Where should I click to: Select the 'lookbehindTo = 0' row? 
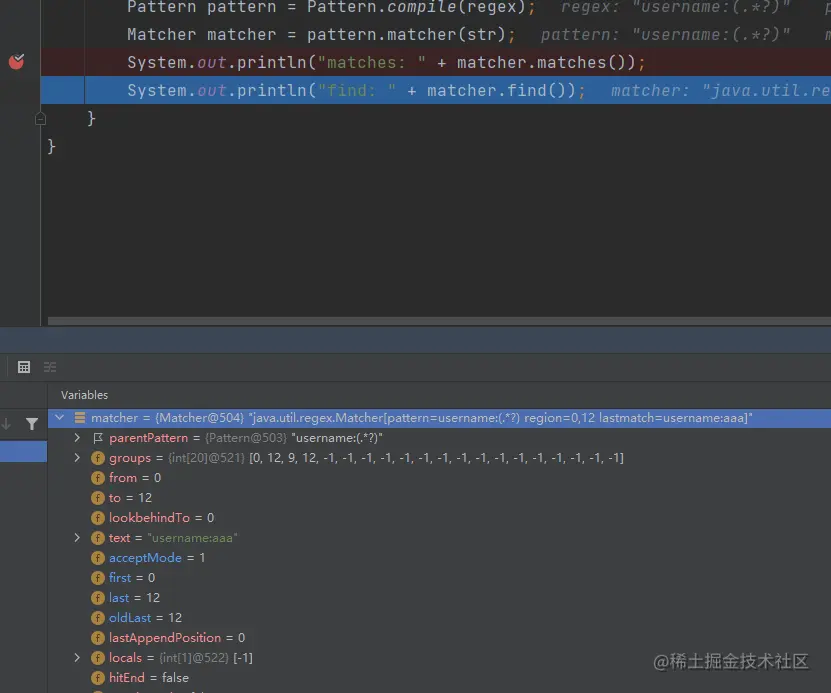[439, 518]
